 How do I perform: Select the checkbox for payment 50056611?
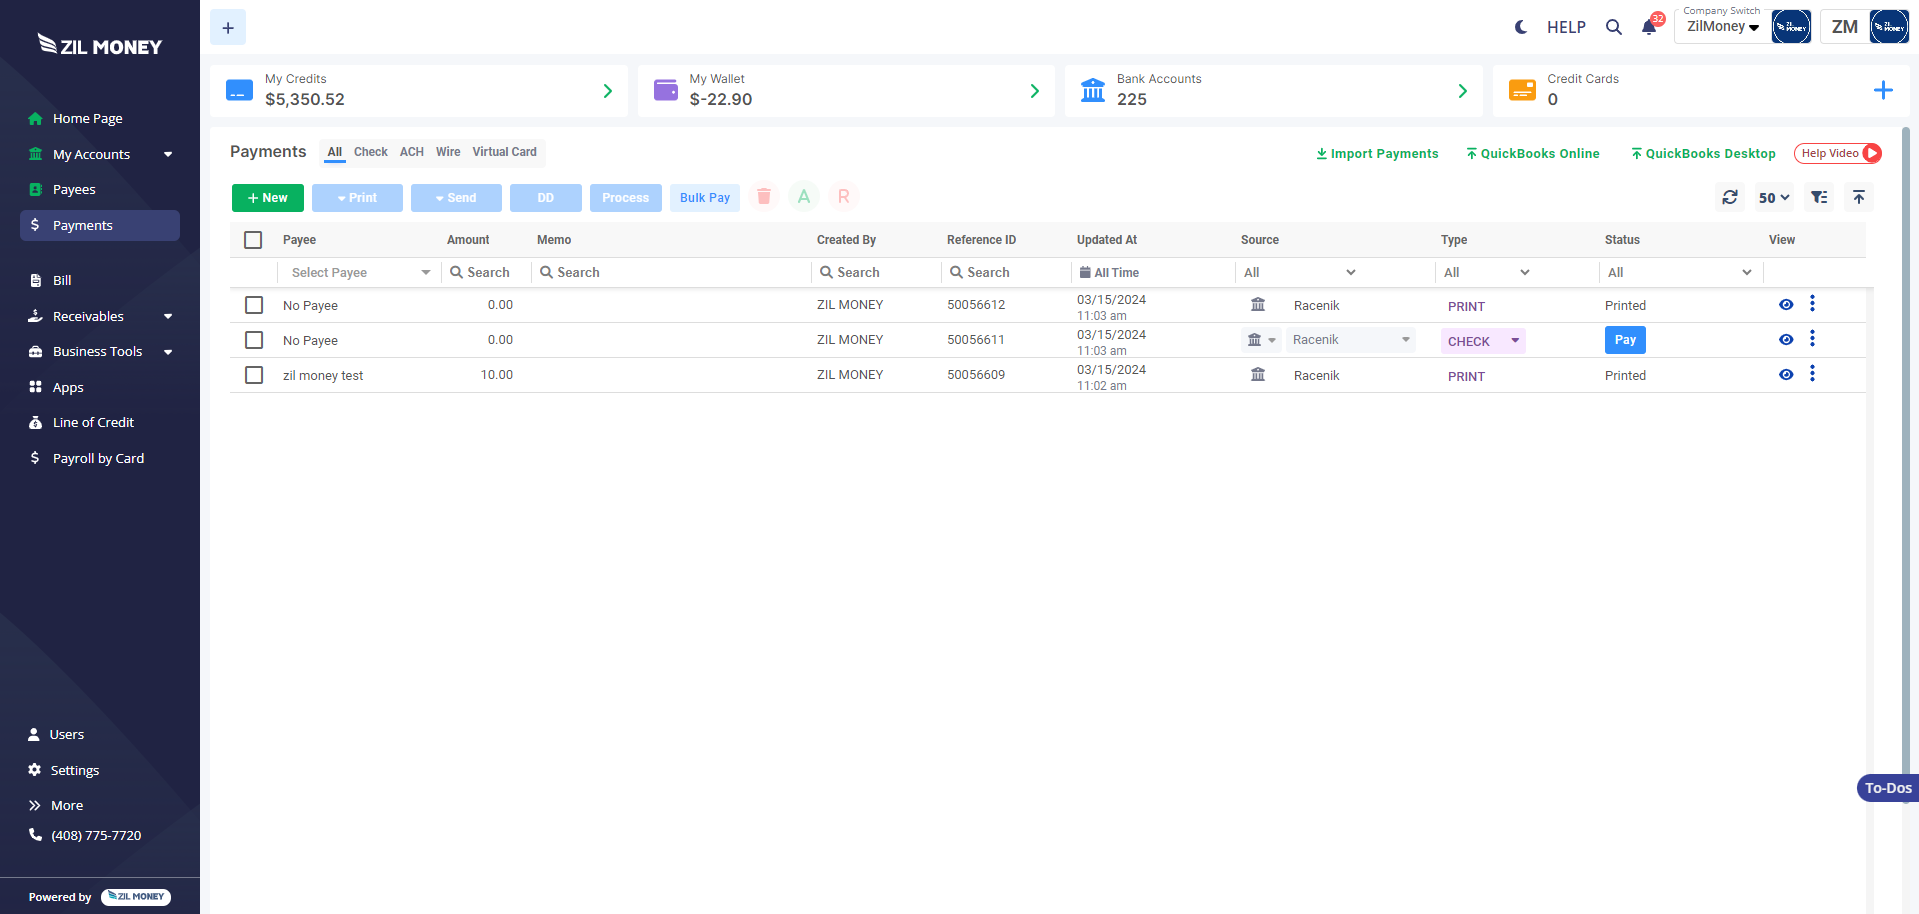pos(254,340)
